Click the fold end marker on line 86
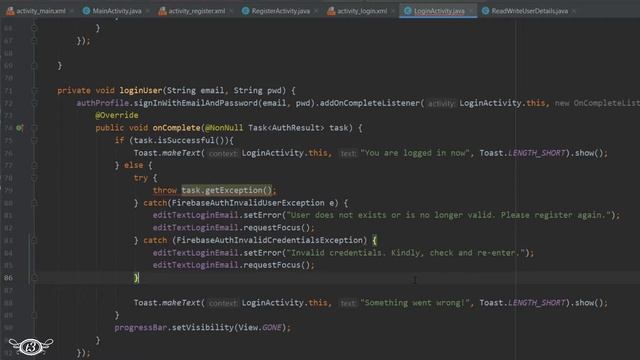This screenshot has width=640, height=360. tap(35, 278)
